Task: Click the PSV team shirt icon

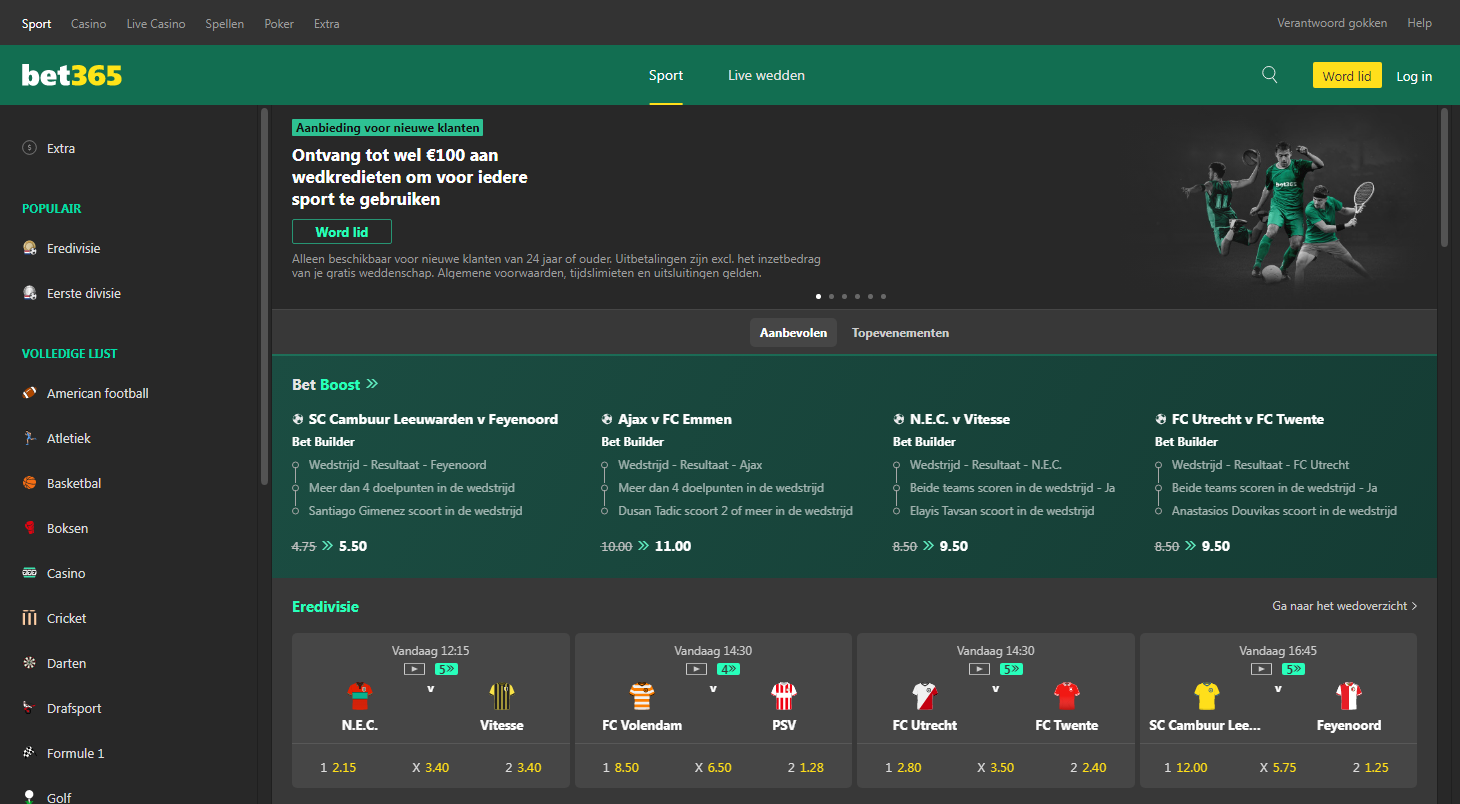Action: pyautogui.click(x=784, y=696)
